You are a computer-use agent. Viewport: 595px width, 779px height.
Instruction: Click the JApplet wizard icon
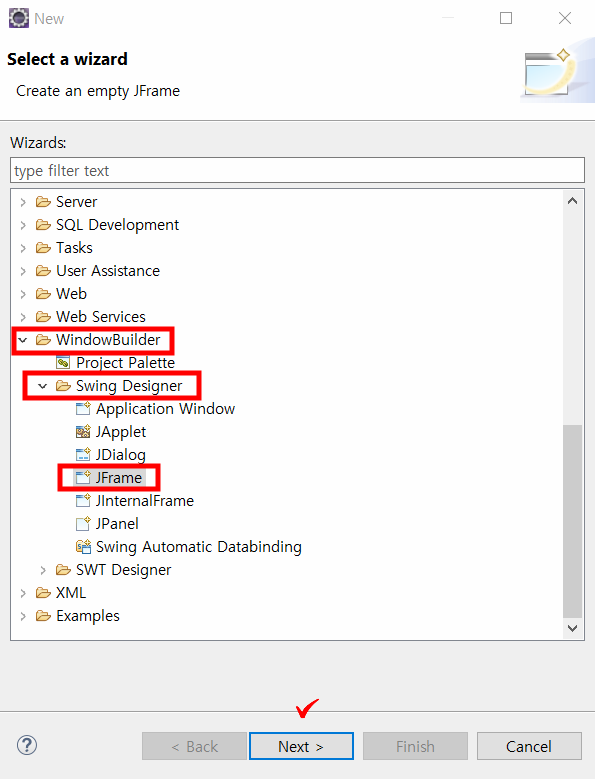(83, 431)
